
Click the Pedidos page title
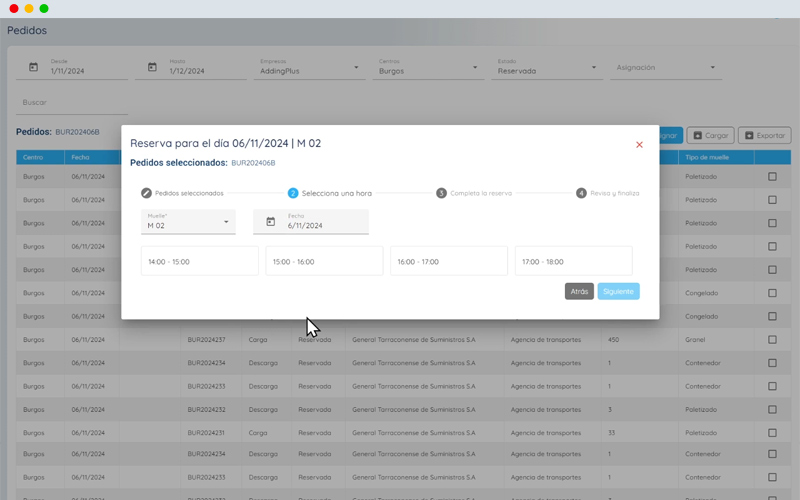coord(27,31)
